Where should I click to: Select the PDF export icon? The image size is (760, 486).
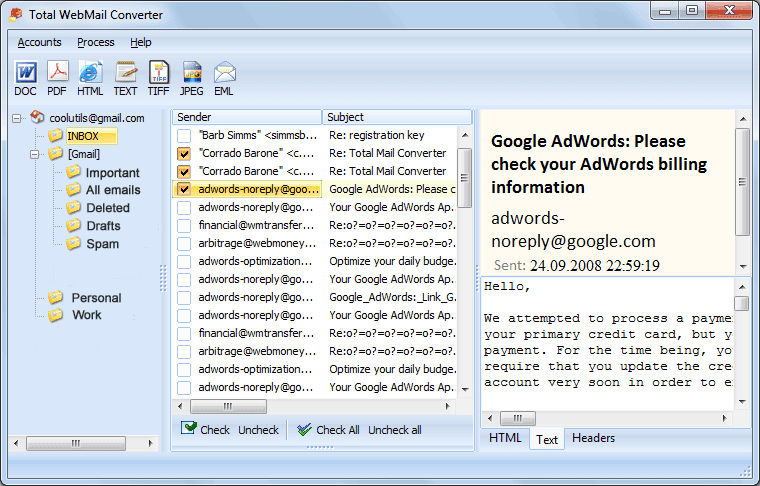(57, 78)
